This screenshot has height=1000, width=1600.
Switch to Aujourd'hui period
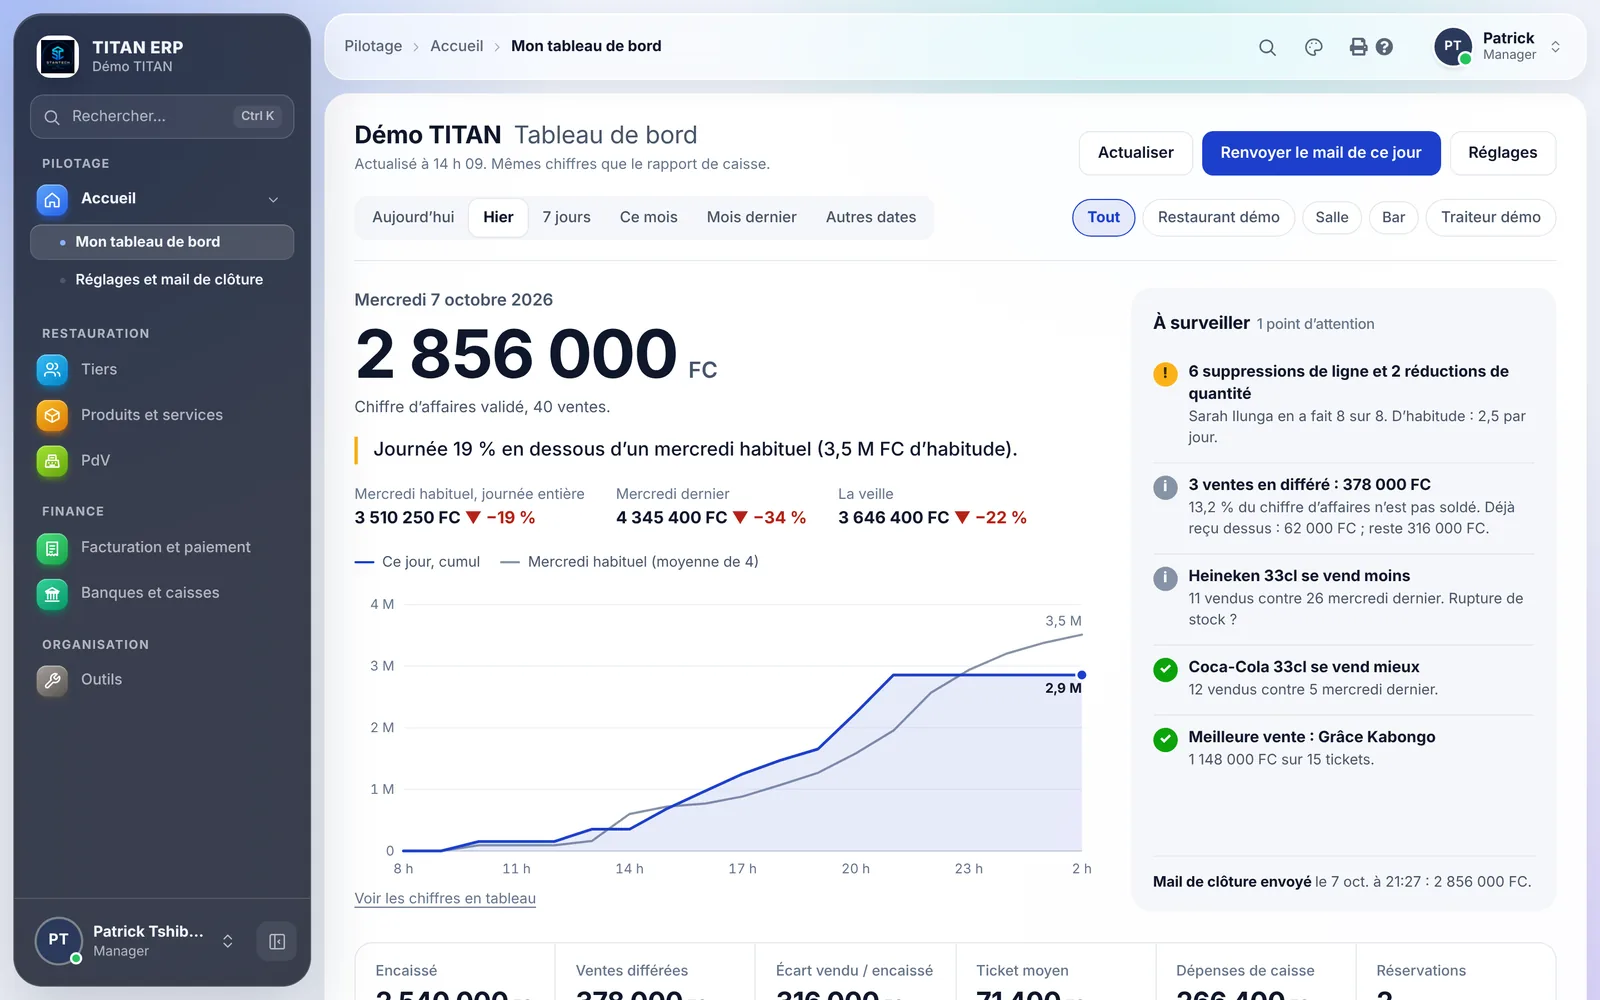(413, 218)
